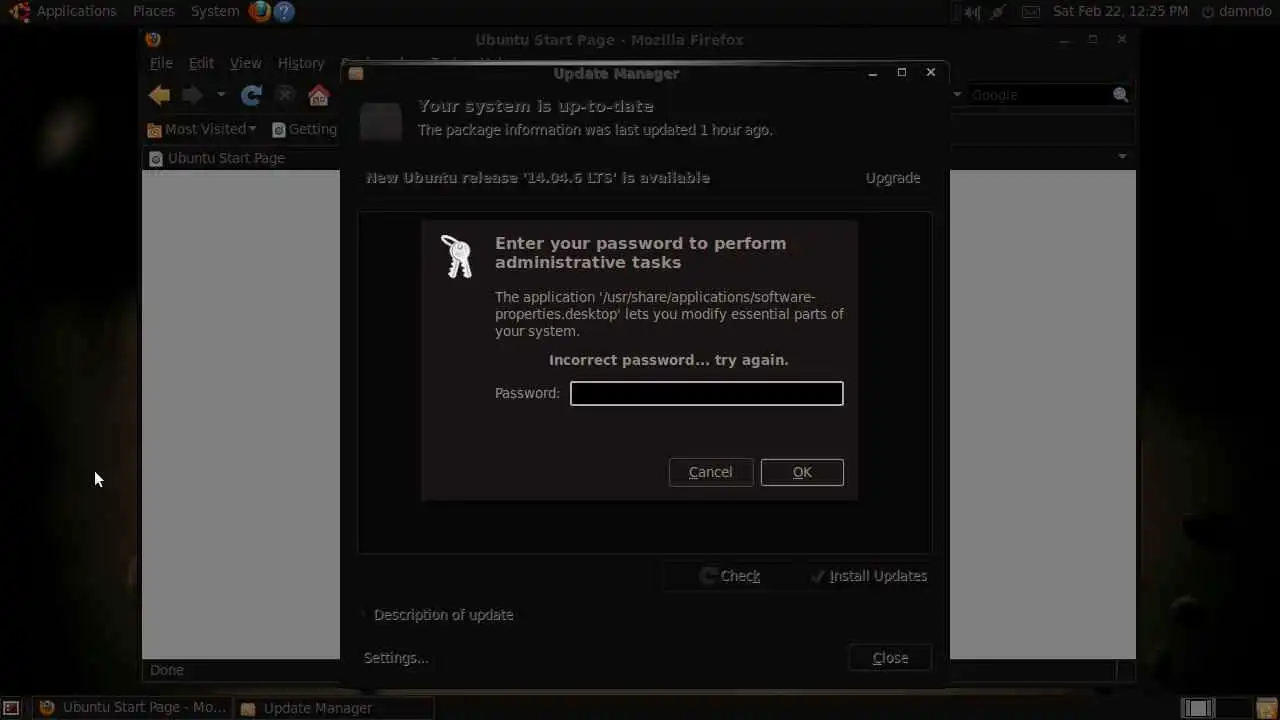Image resolution: width=1280 pixels, height=720 pixels.
Task: Click the Forward arrow in Firefox toolbar
Action: click(x=192, y=95)
